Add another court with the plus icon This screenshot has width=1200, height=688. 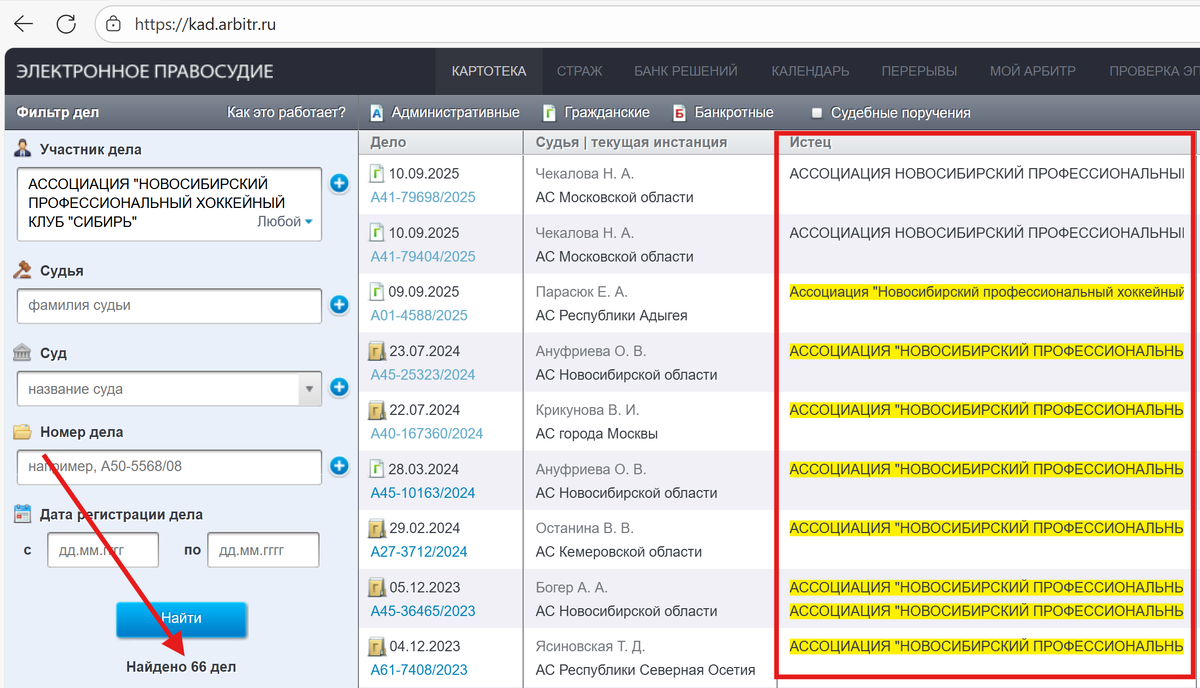[338, 387]
